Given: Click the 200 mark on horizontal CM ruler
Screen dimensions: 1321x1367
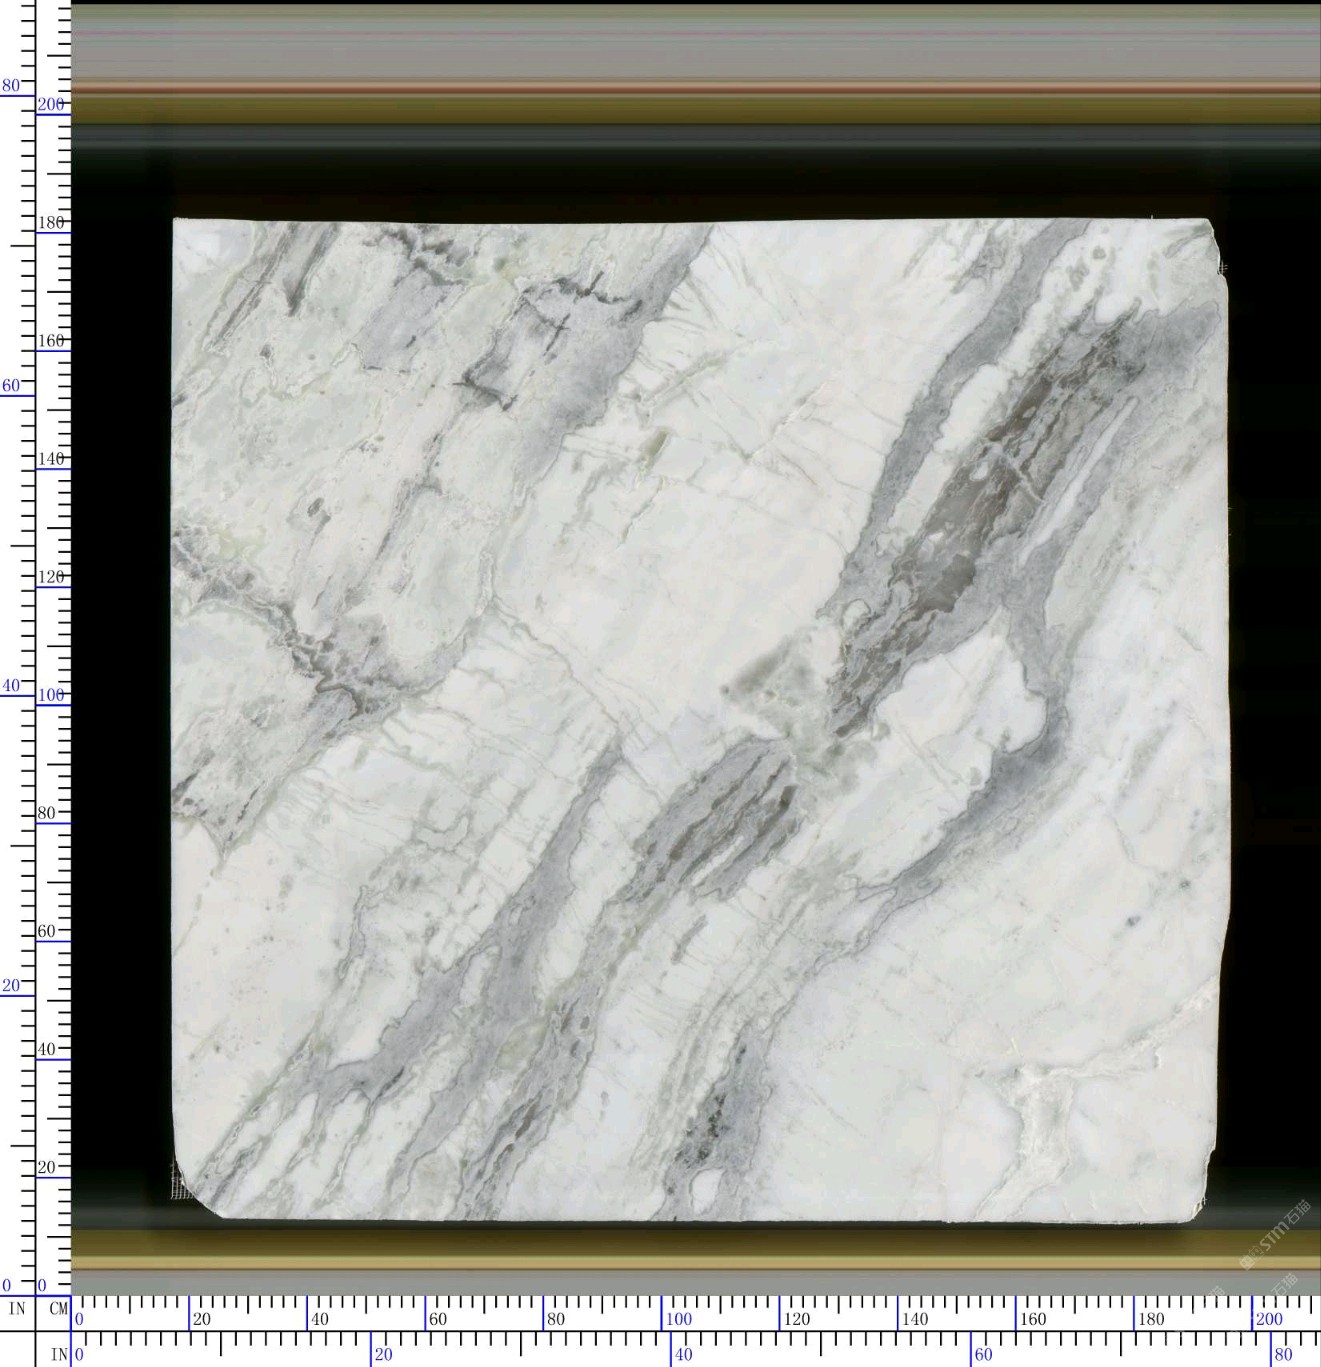Looking at the screenshot, I should (1268, 1319).
